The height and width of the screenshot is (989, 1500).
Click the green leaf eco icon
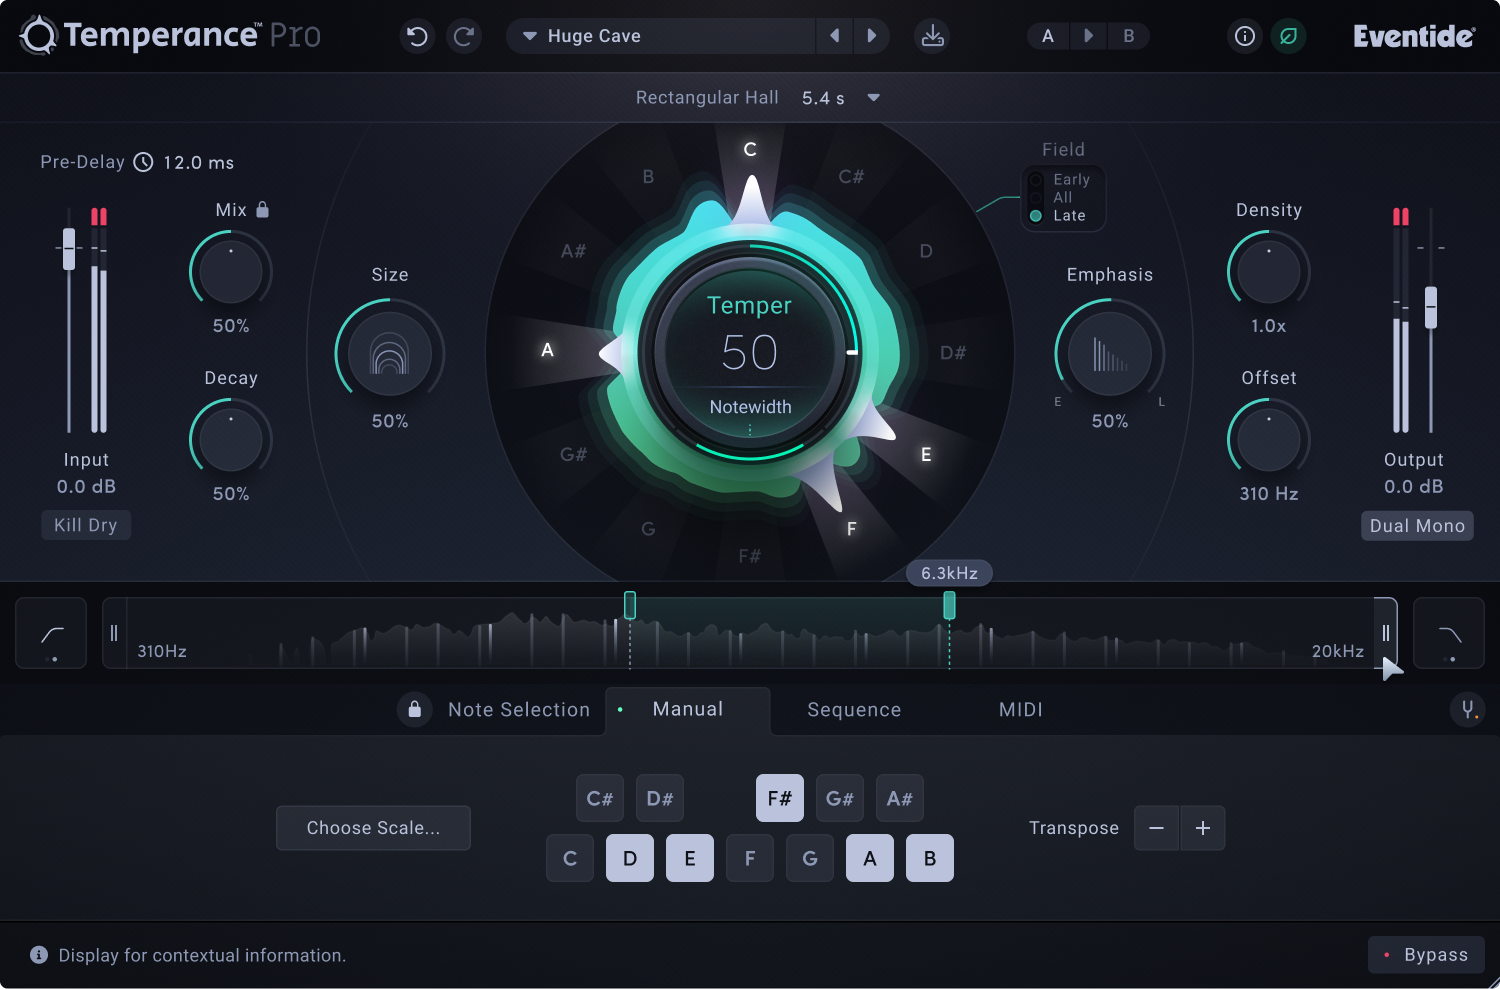(1288, 37)
